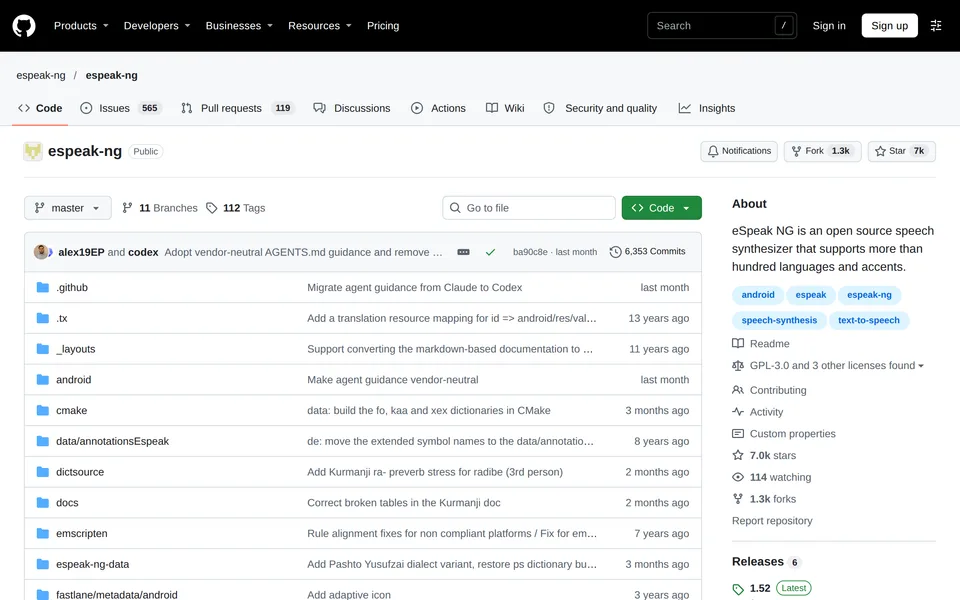Image resolution: width=960 pixels, height=600 pixels.
Task: Click the Sign up button
Action: click(890, 26)
